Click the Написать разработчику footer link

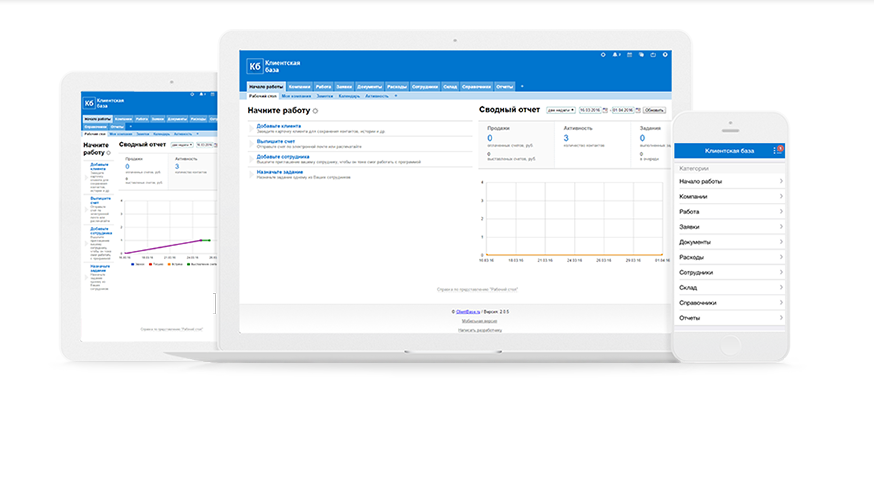(x=480, y=330)
